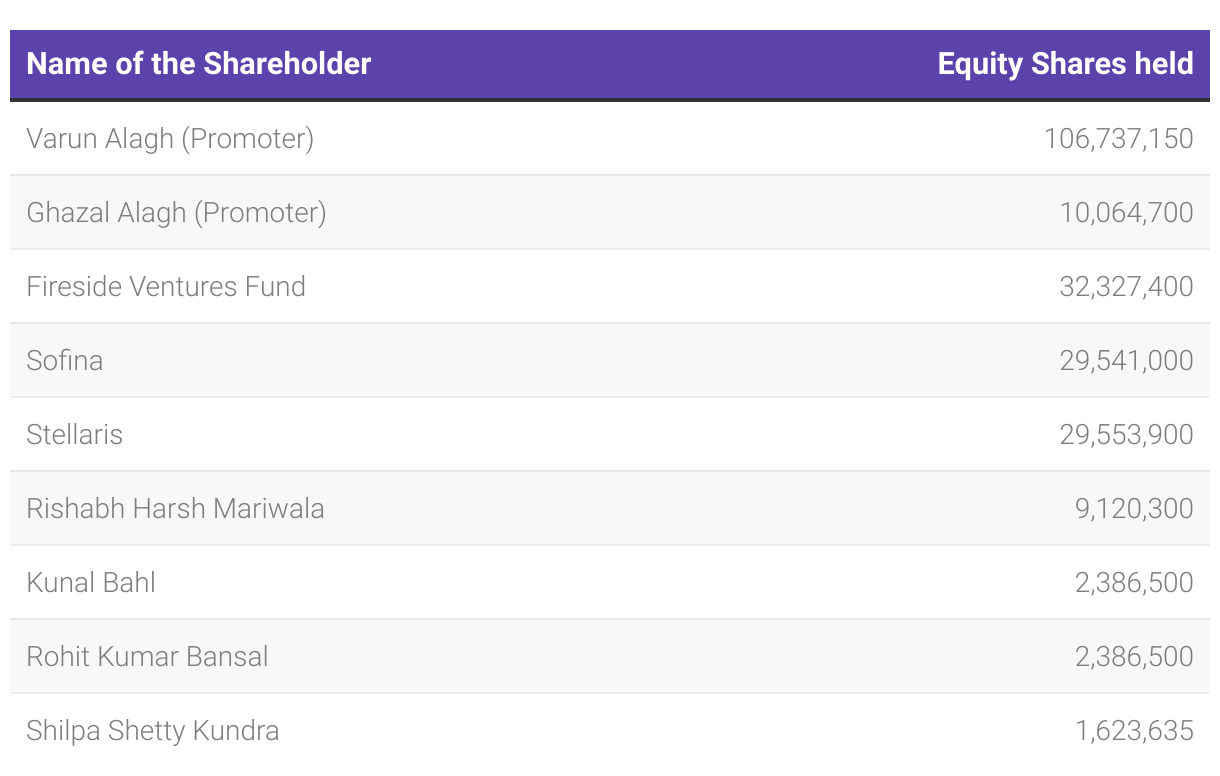1220x776 pixels.
Task: Select the Shilpa Shetty Kundra name cell
Action: 152,730
